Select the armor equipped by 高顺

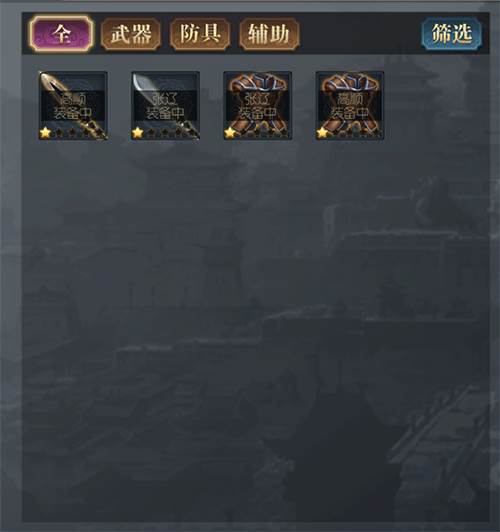pos(350,106)
